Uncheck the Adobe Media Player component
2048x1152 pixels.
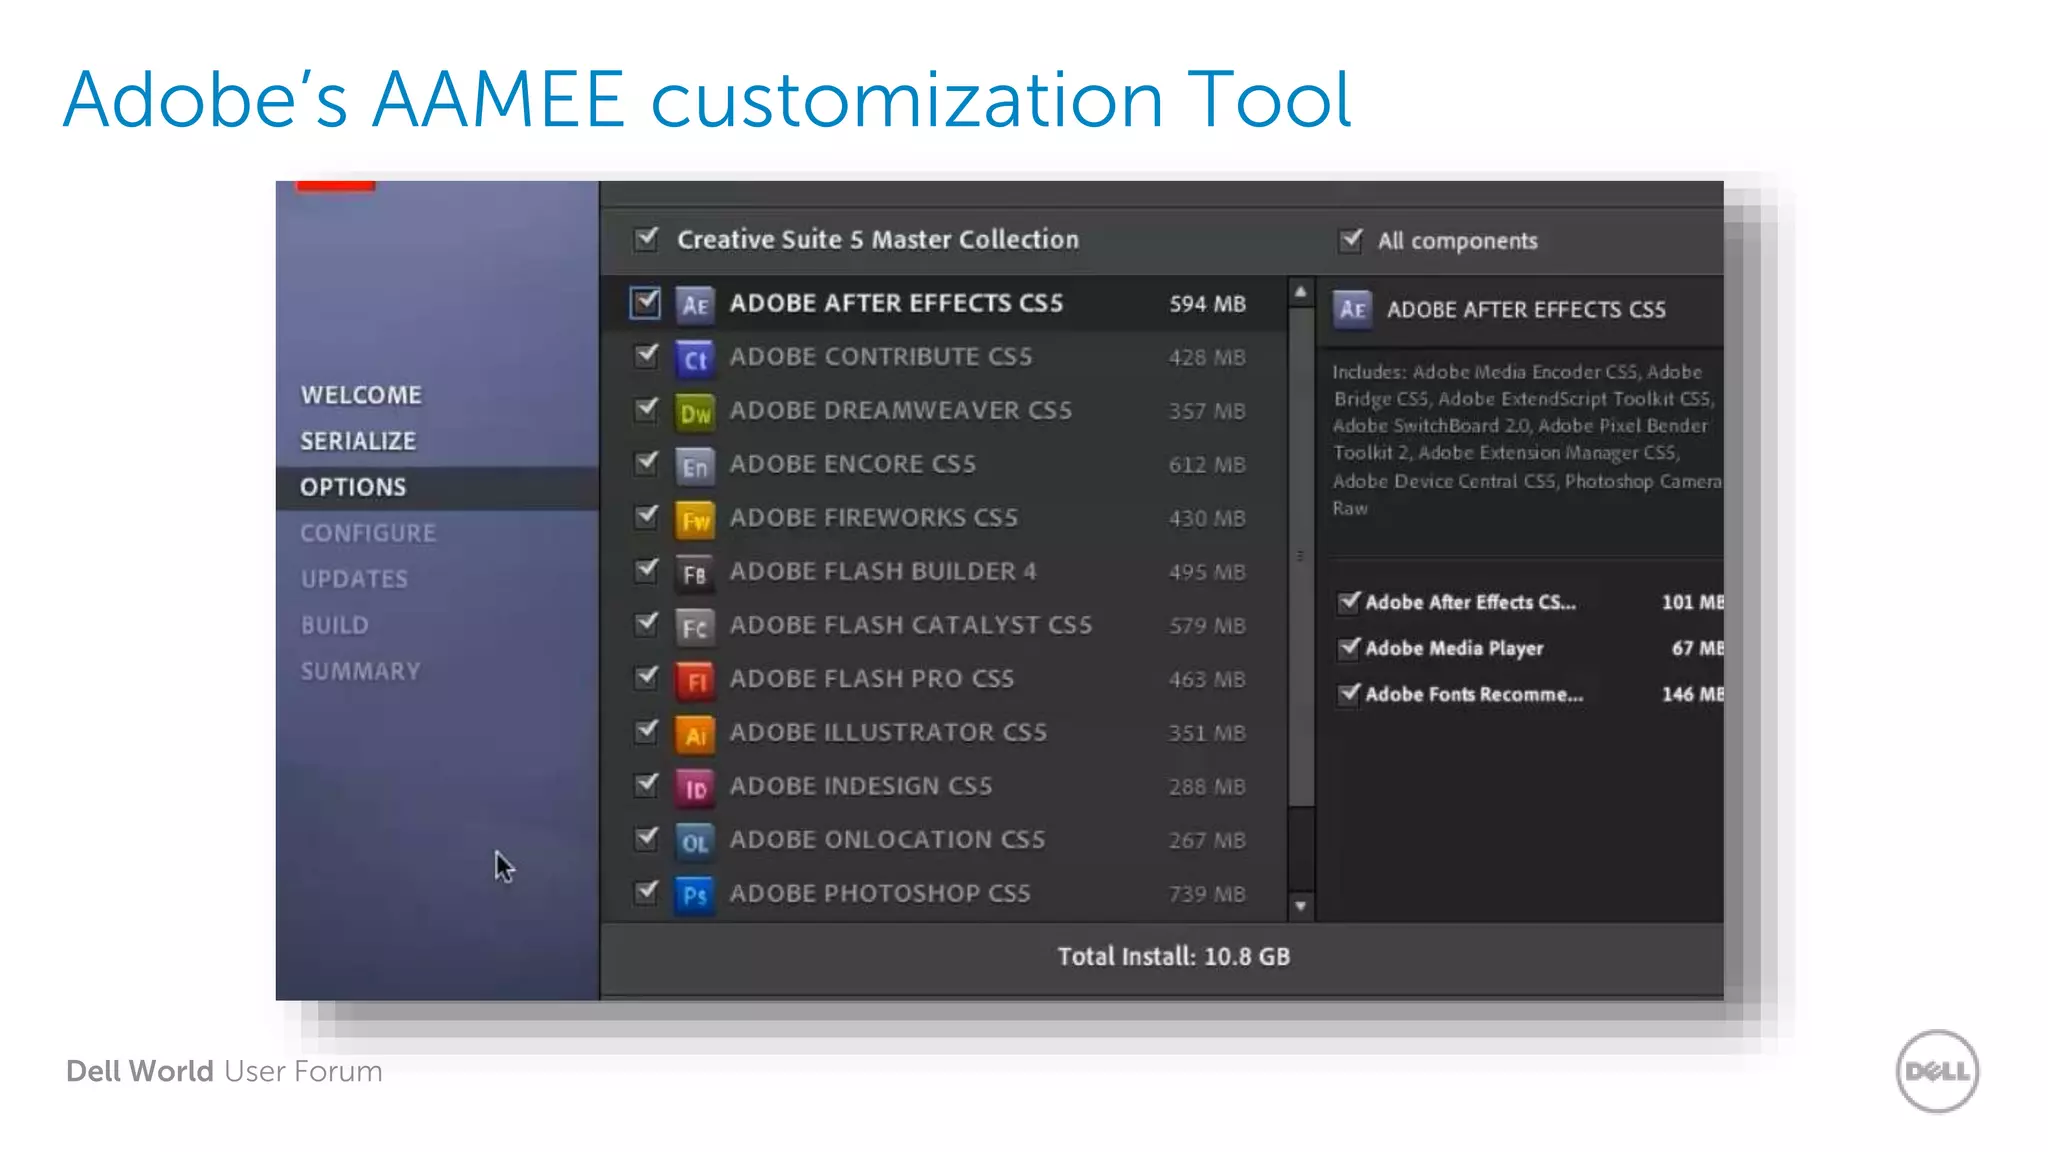[1349, 648]
